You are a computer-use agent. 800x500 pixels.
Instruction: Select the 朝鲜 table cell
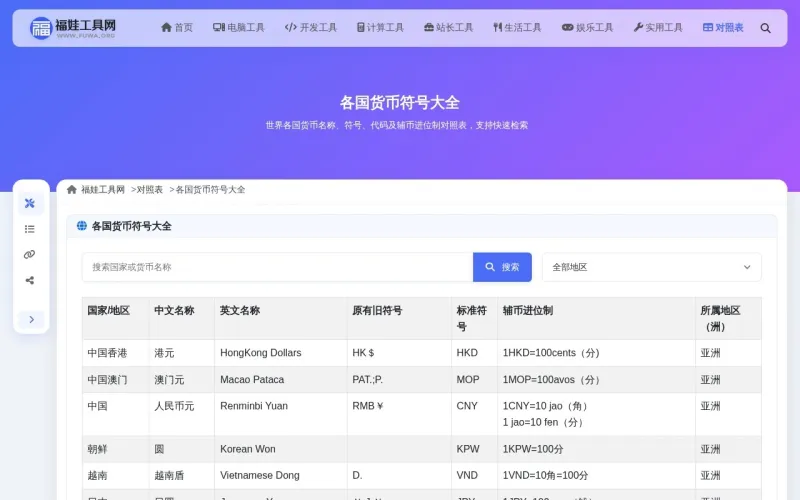tap(116, 449)
